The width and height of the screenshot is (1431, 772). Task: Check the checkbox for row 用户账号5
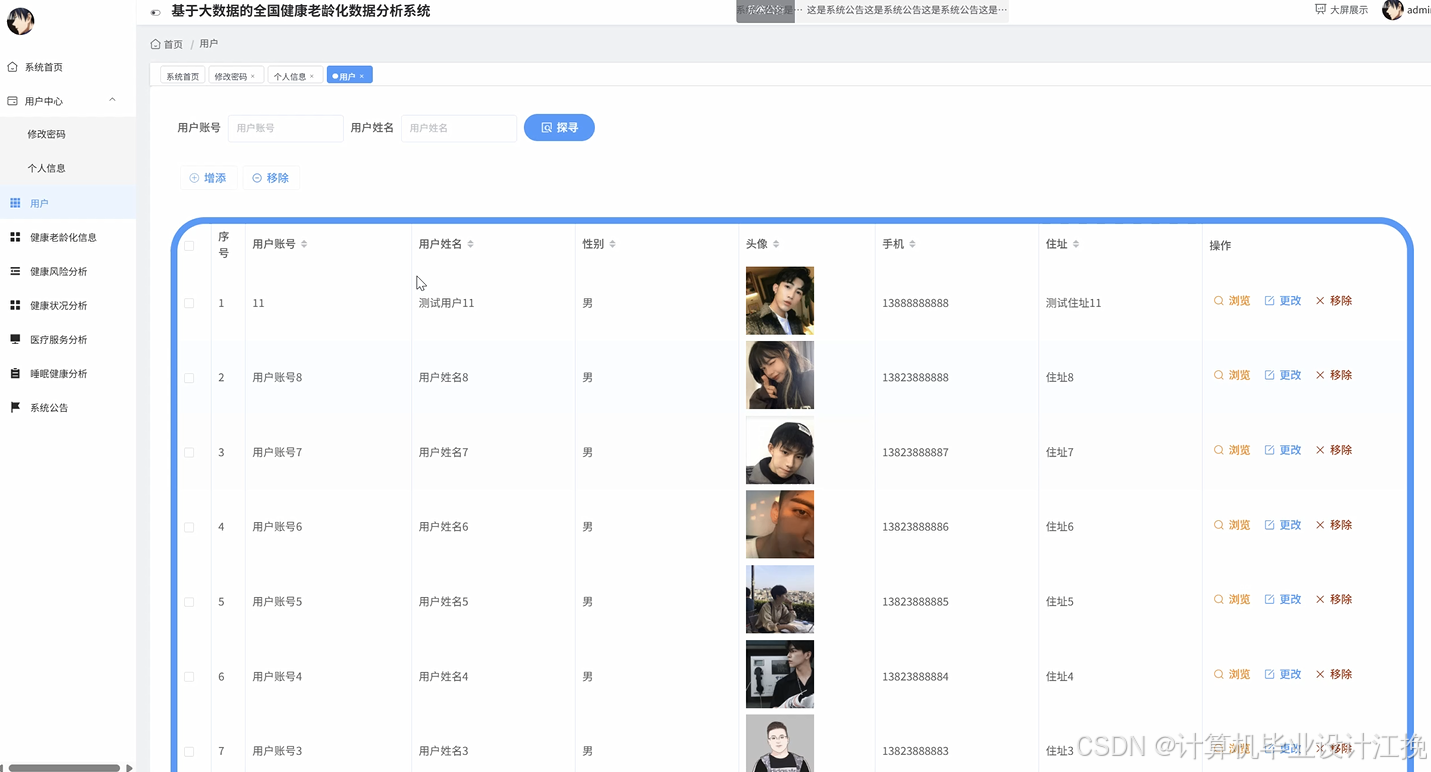click(x=189, y=602)
